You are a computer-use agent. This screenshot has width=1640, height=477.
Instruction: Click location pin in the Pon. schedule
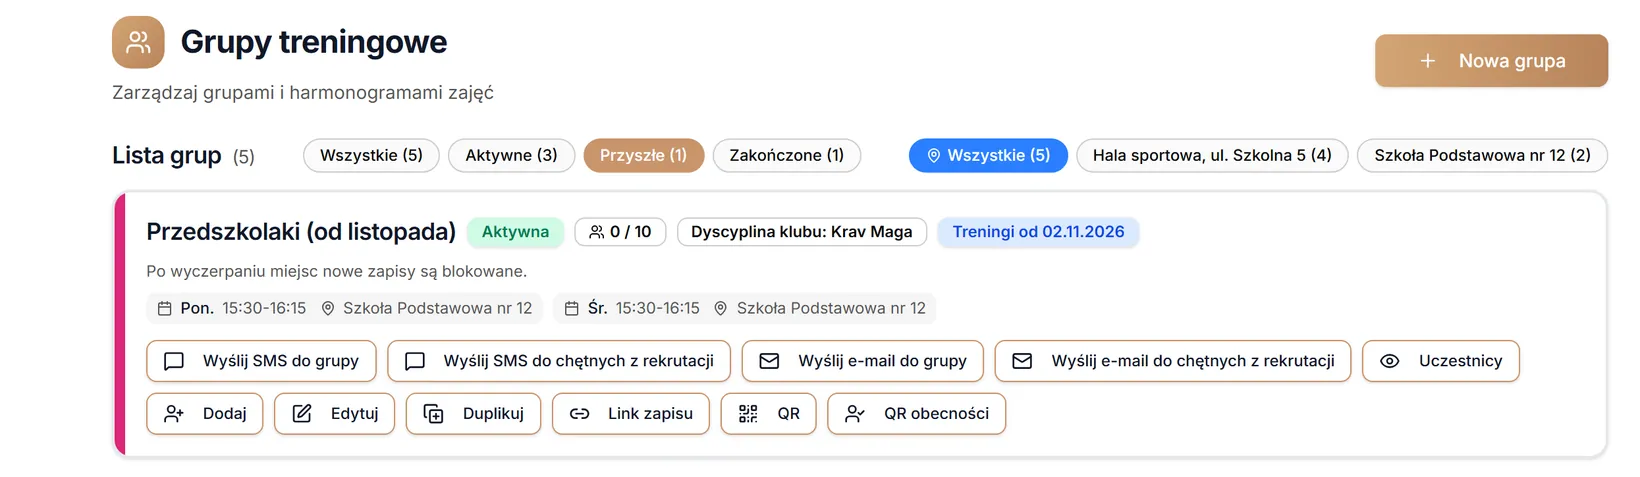tap(327, 308)
